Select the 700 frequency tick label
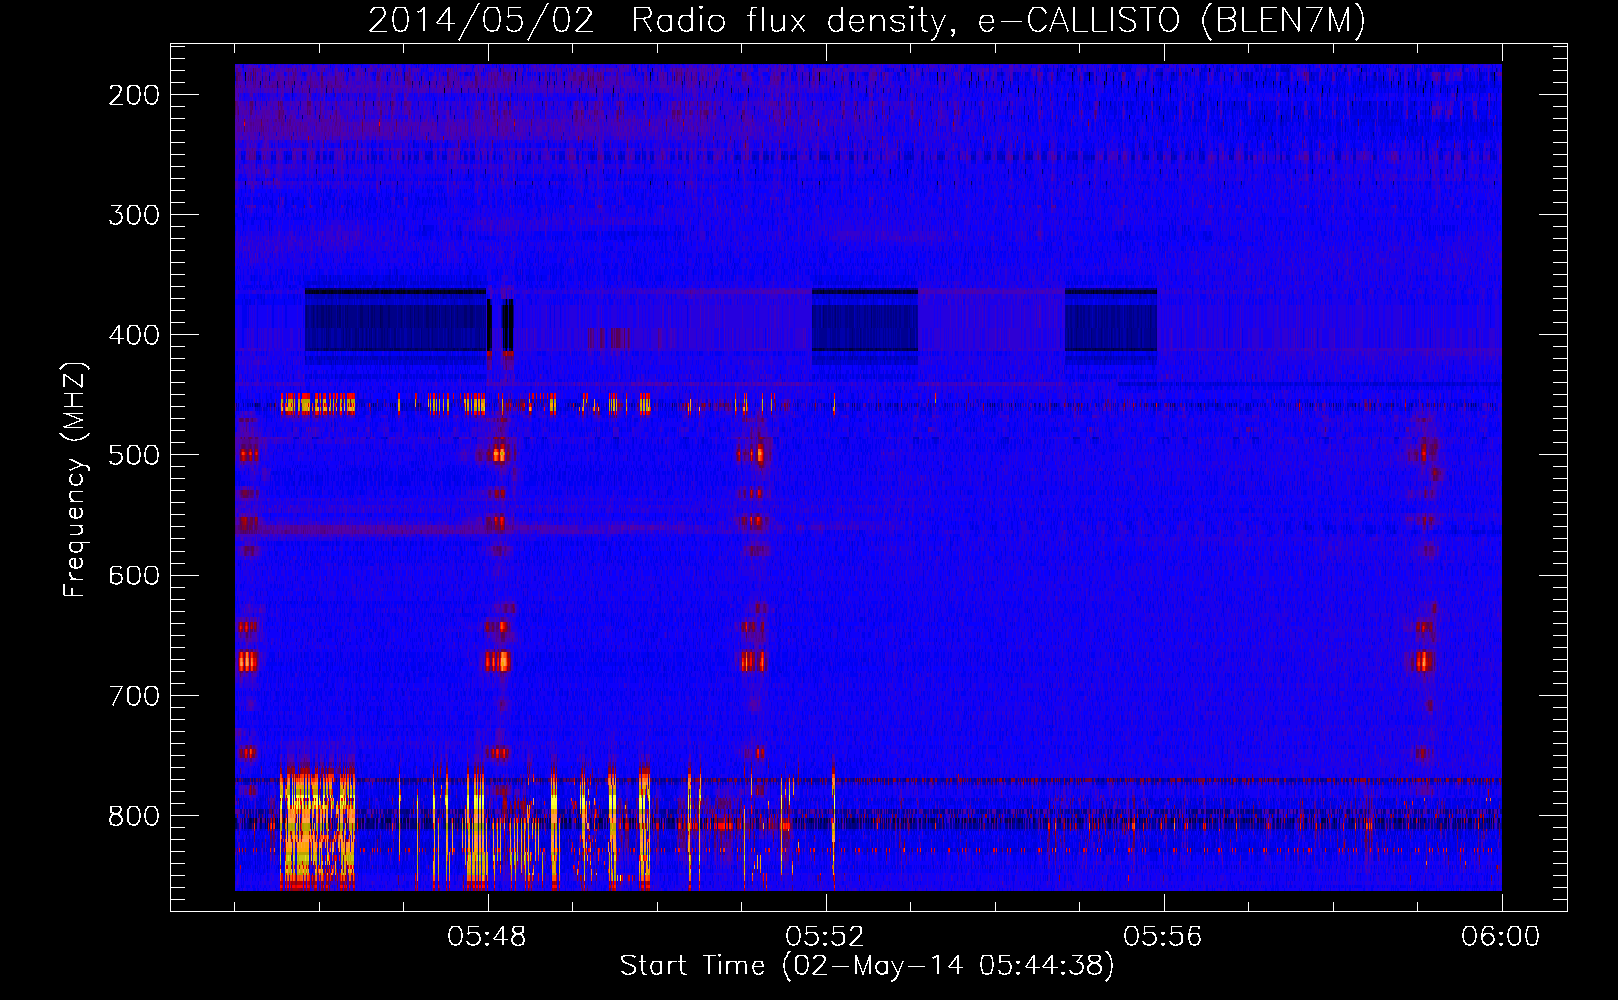Image resolution: width=1618 pixels, height=1000 pixels. coord(134,695)
